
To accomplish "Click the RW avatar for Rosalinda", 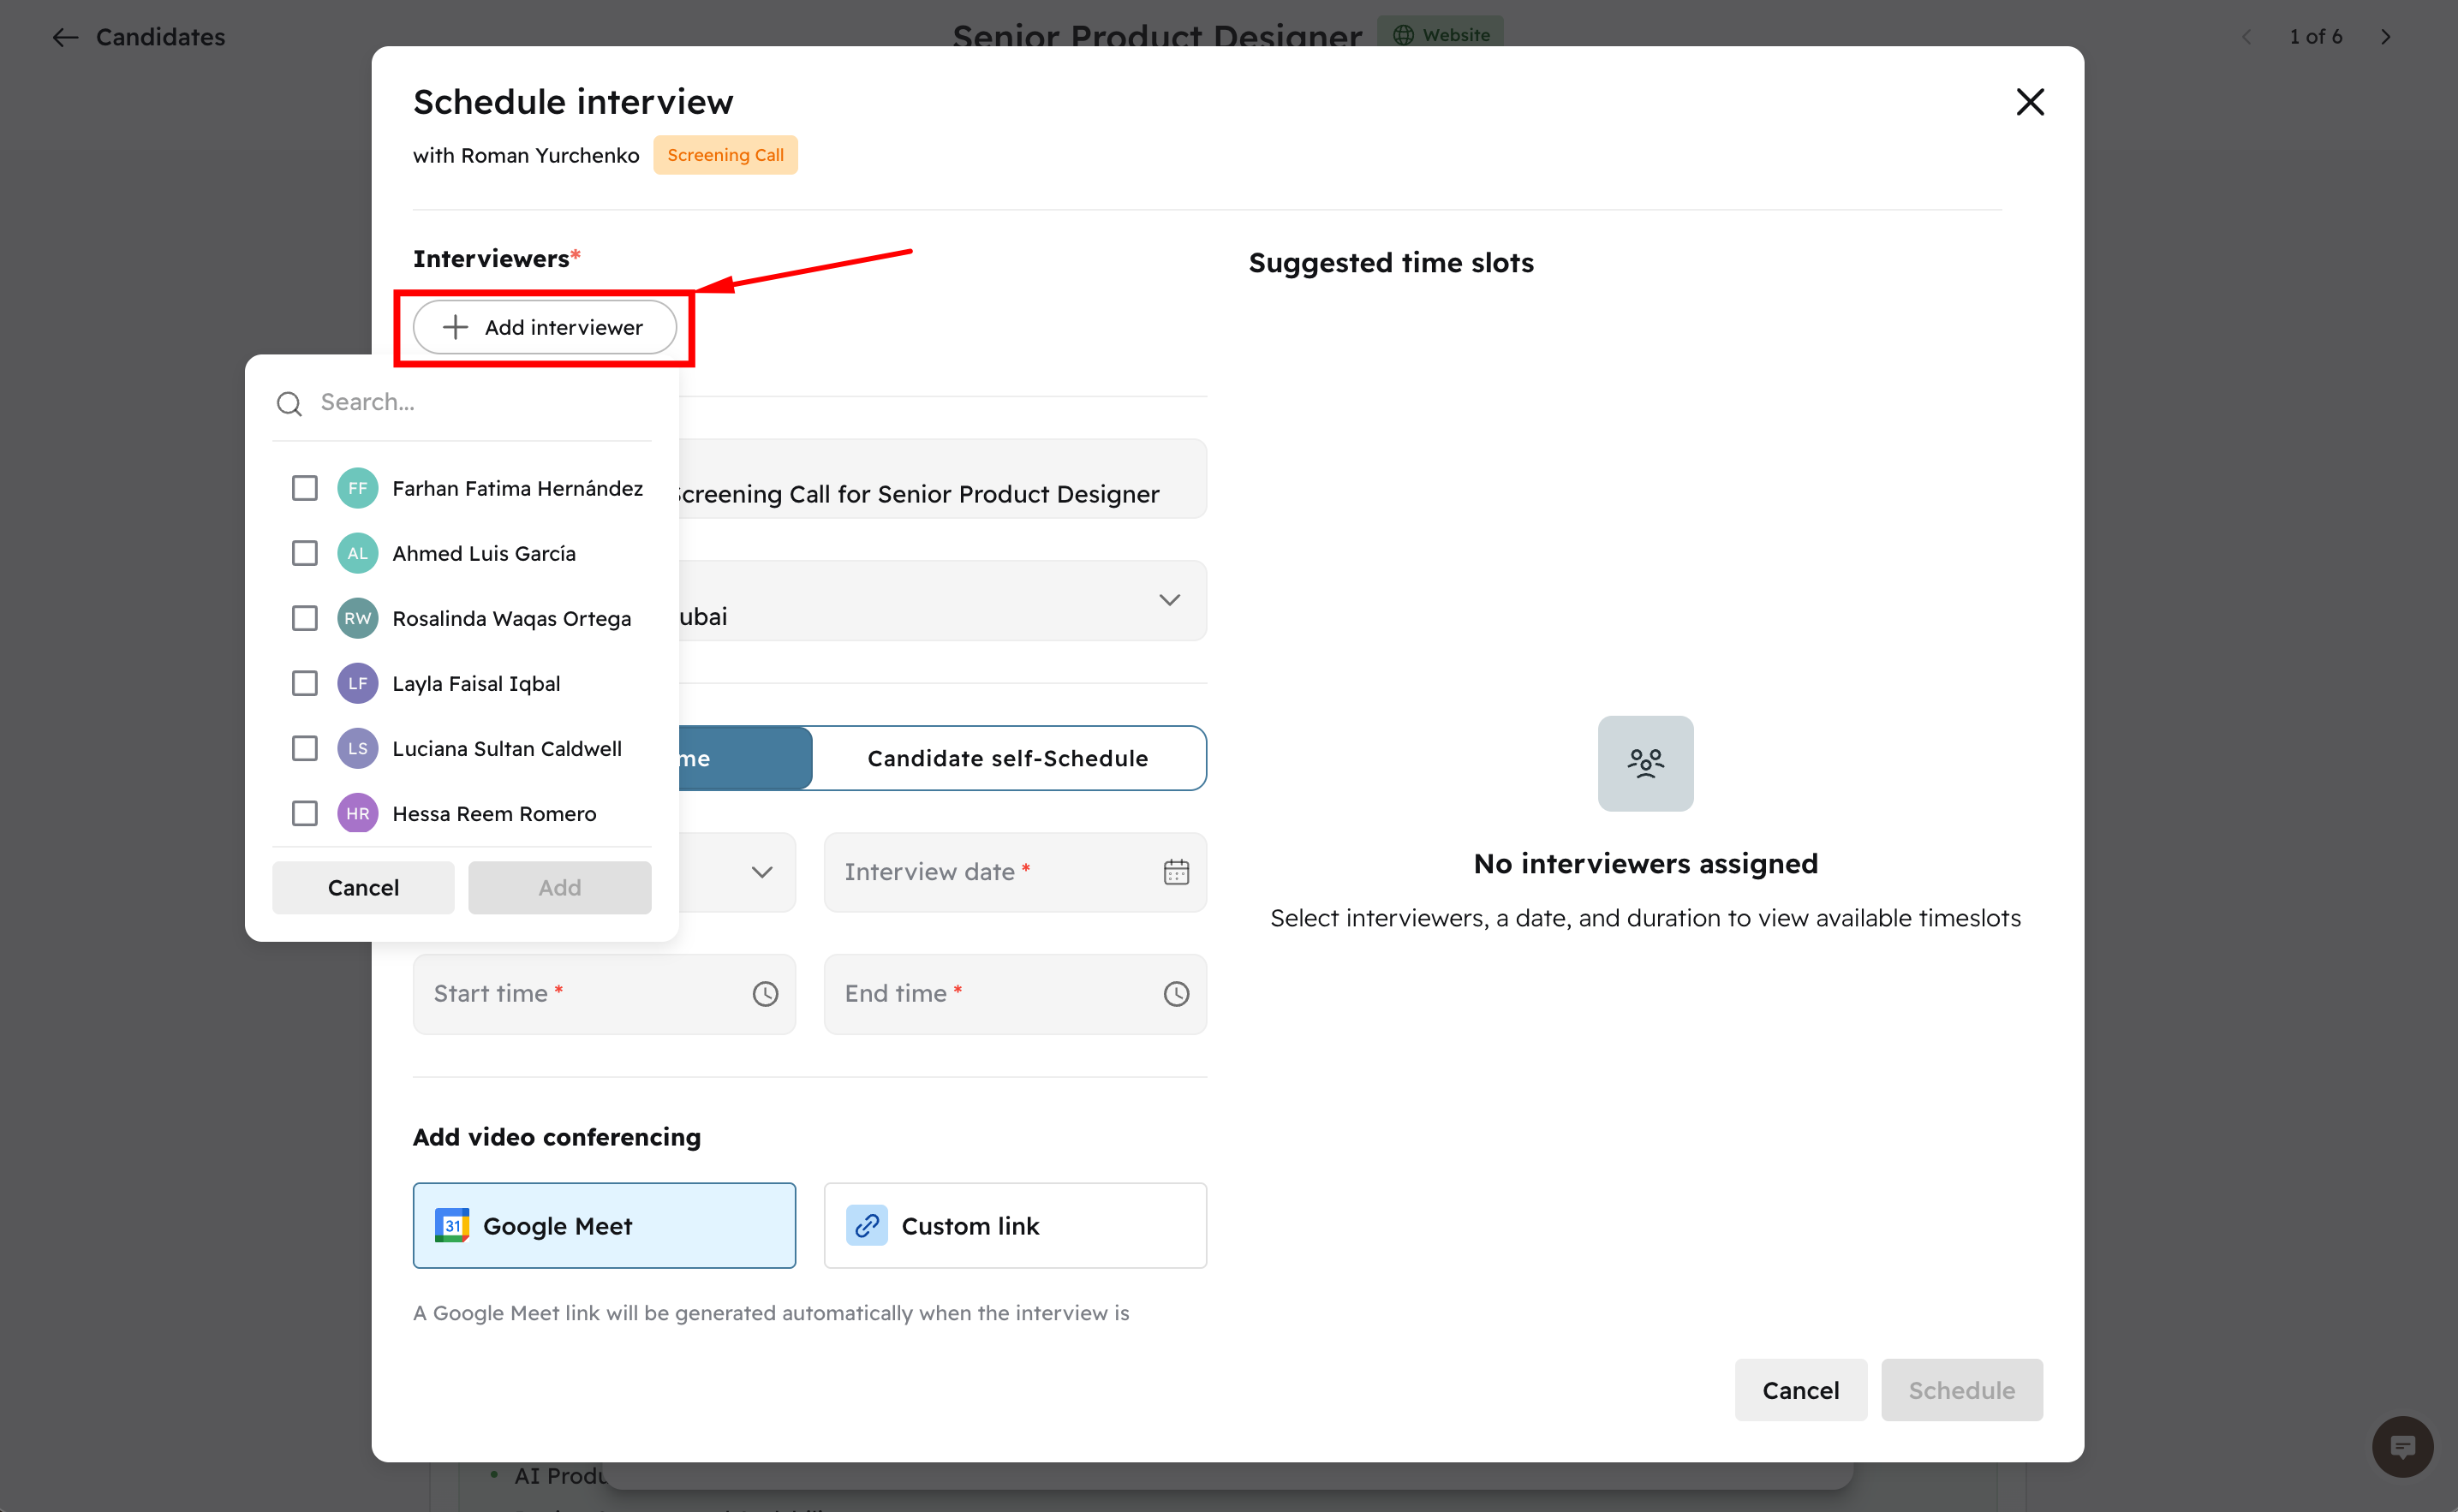I will pos(357,618).
